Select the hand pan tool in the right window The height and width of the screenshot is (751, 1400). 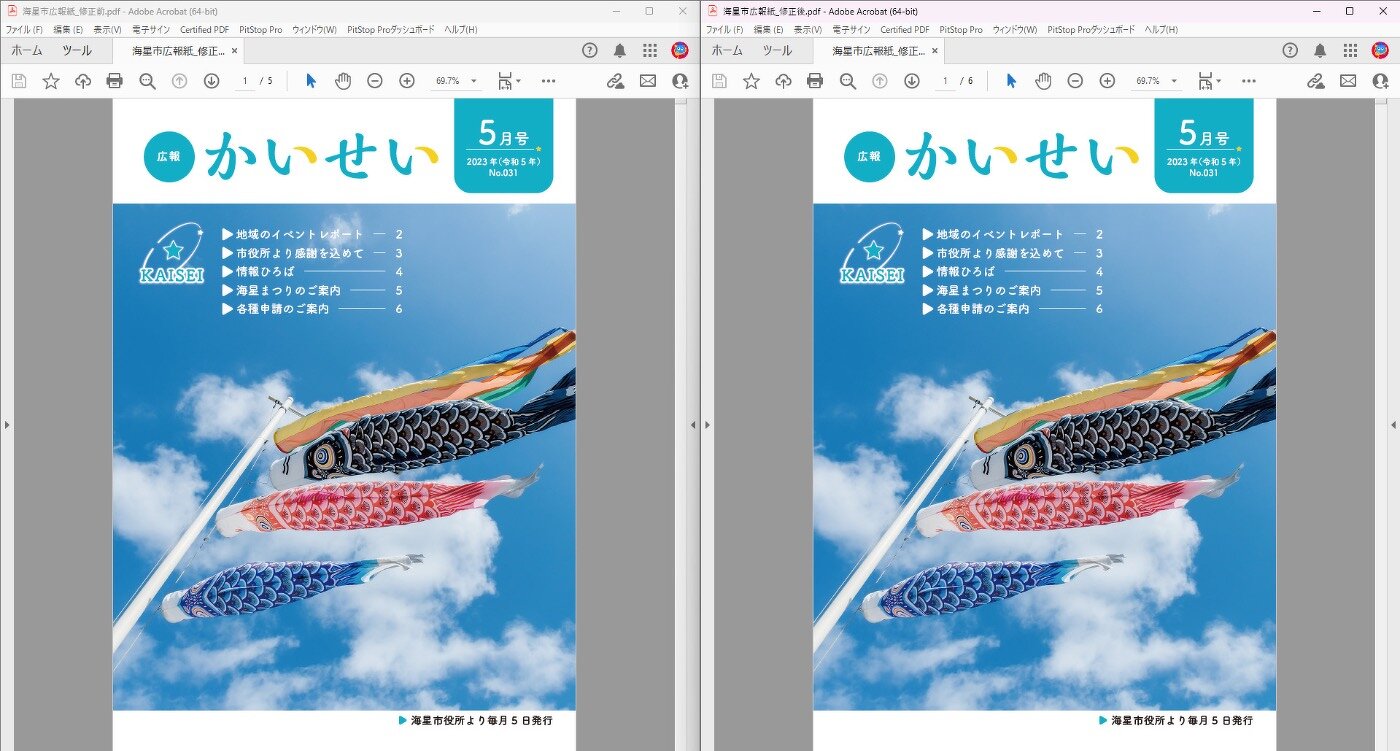[x=1043, y=81]
